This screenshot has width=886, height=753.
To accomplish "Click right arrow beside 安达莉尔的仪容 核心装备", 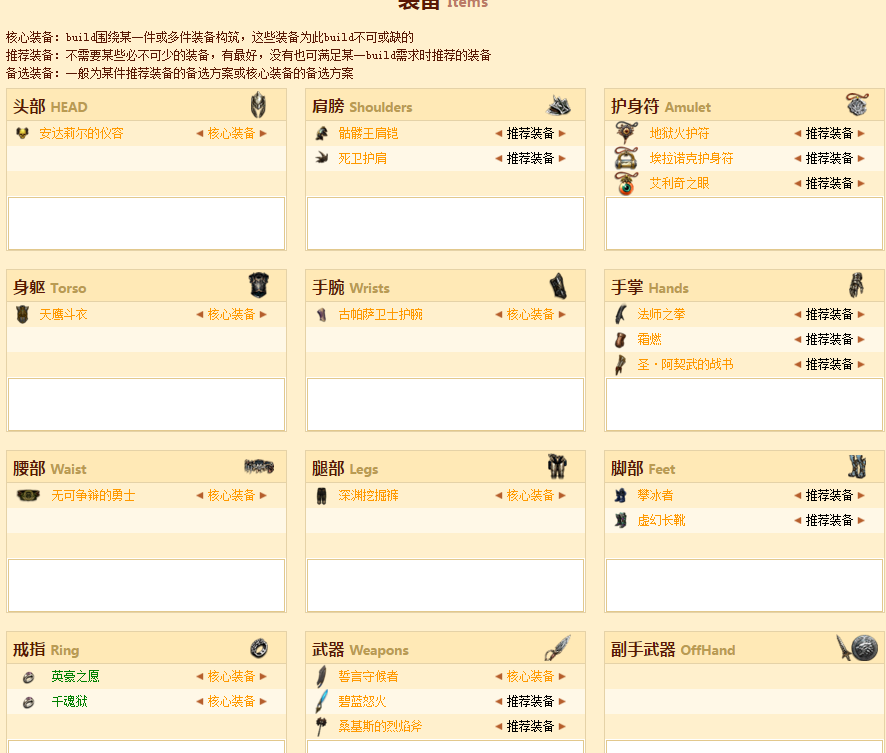I will click(263, 133).
